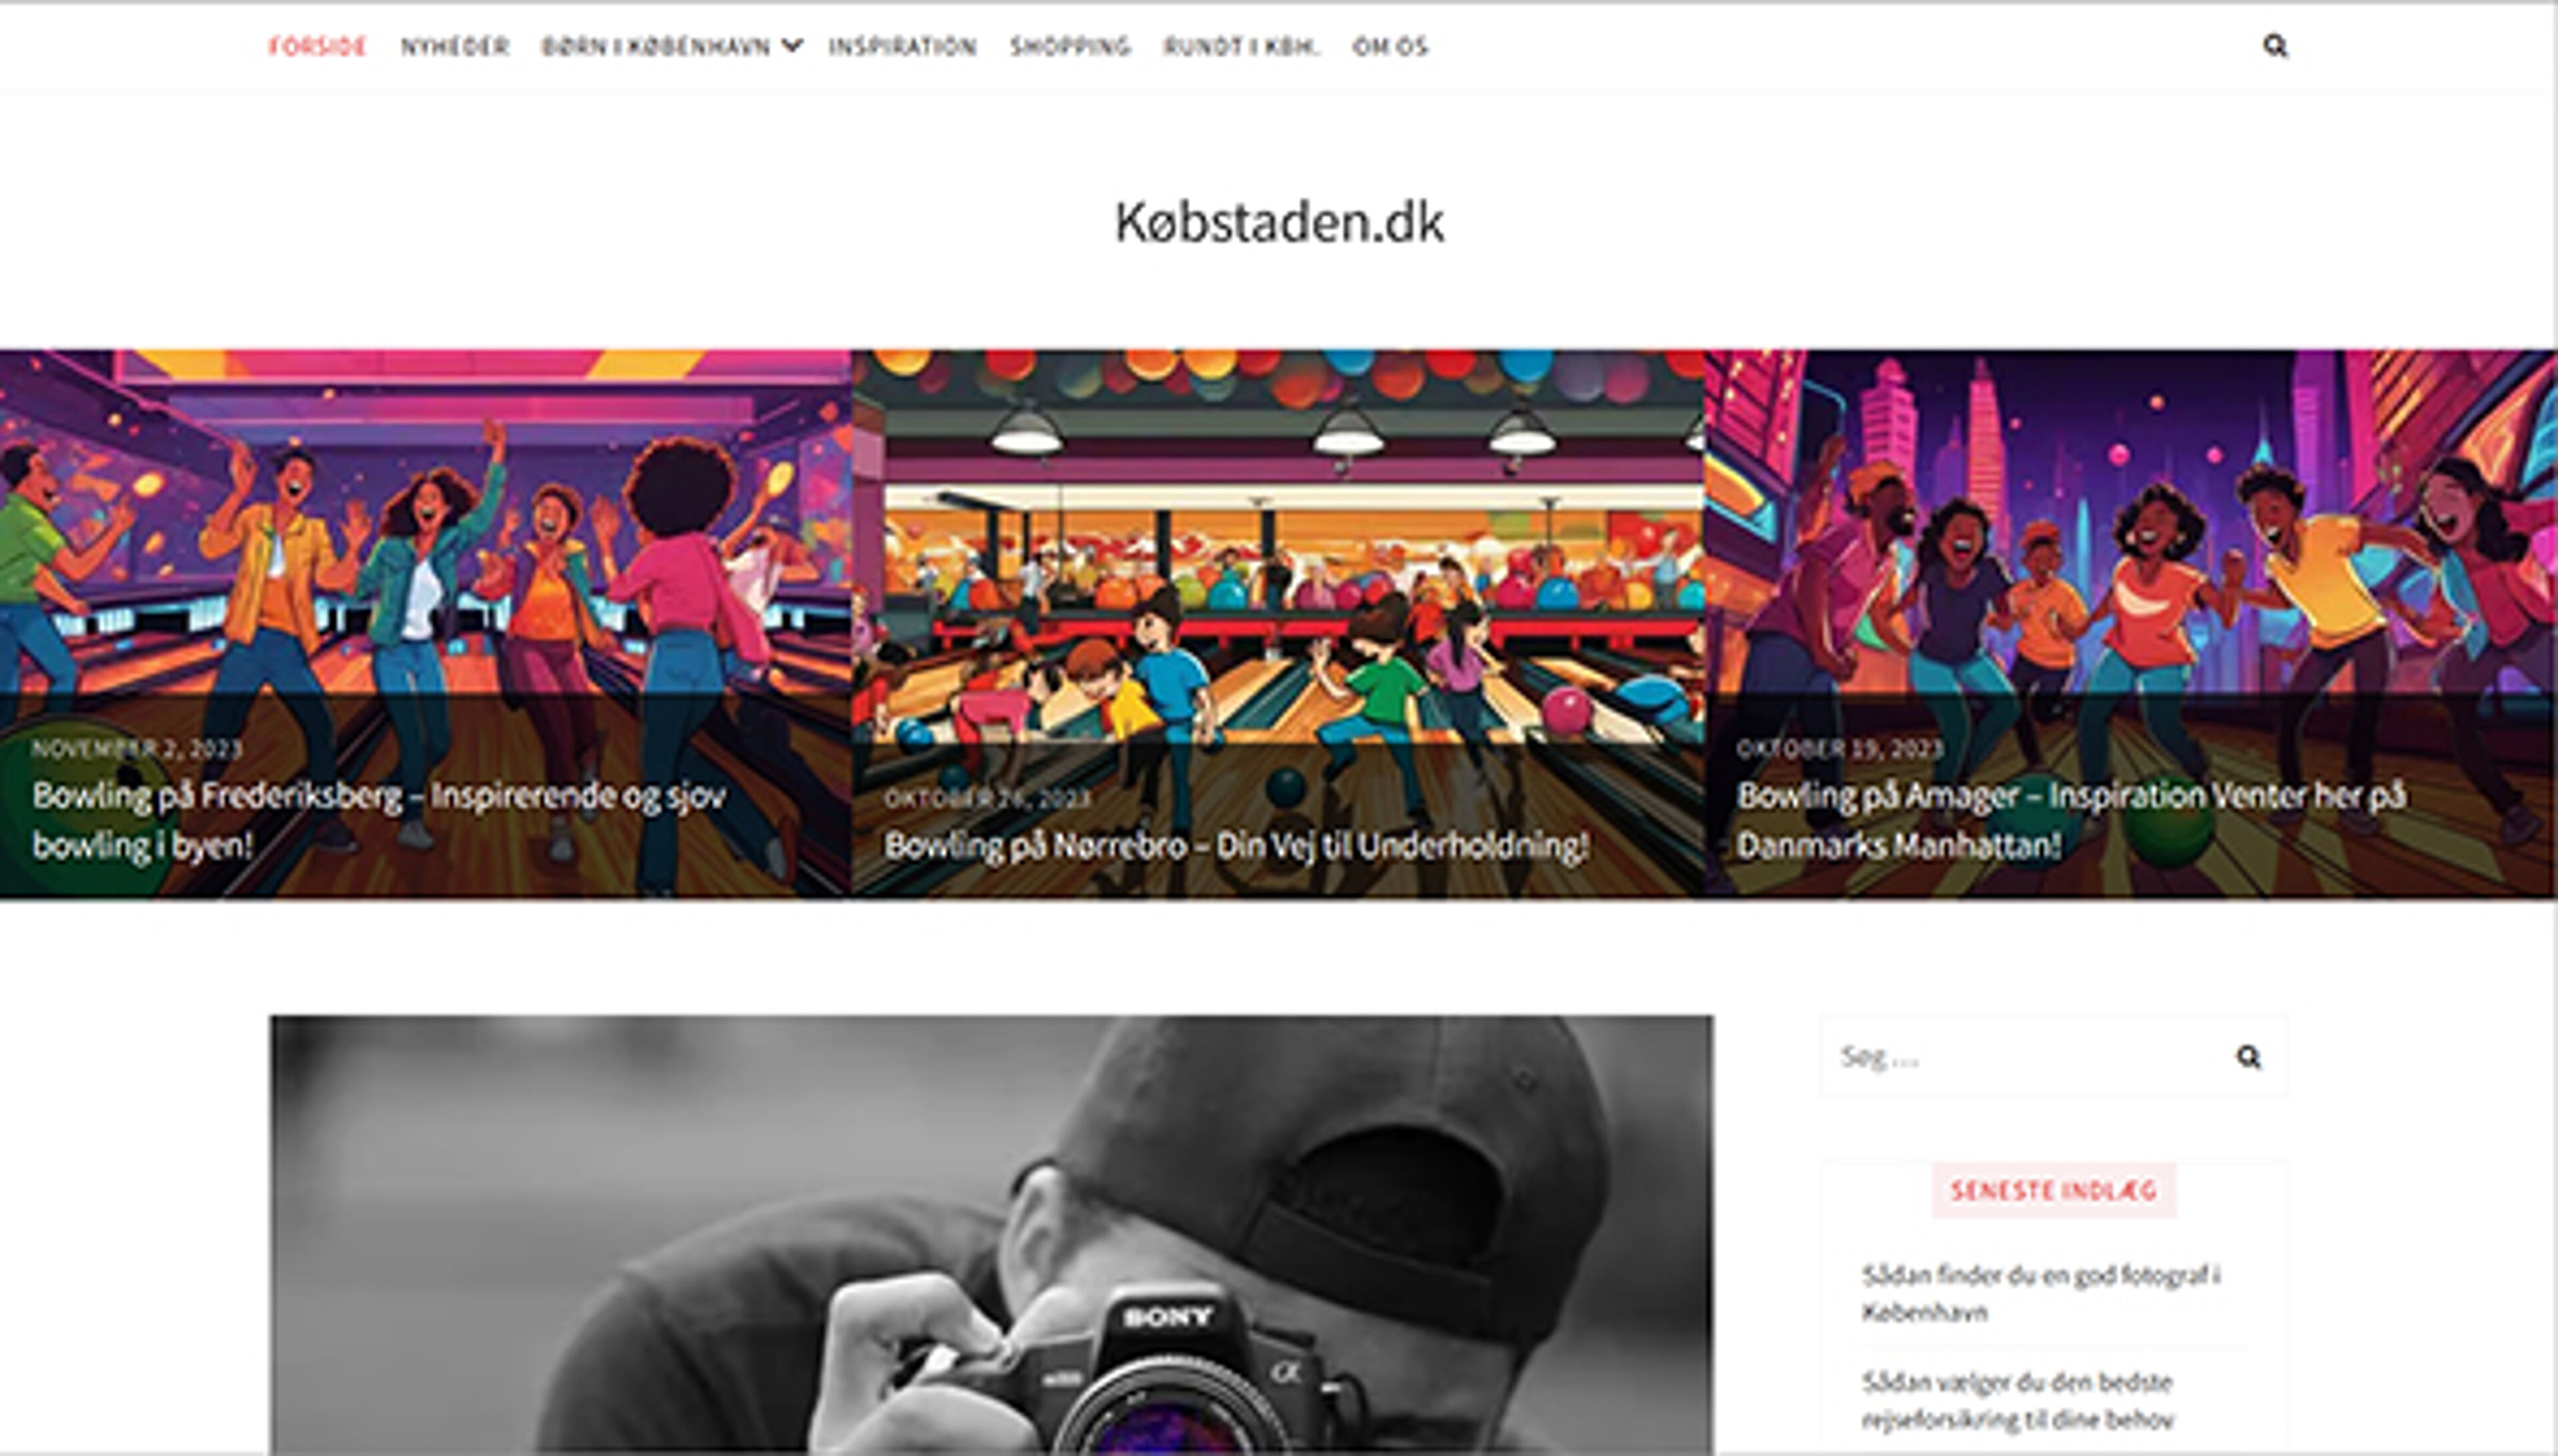This screenshot has width=2558, height=1456.
Task: Open the Rundt i KBH. menu item
Action: pos(1241,46)
